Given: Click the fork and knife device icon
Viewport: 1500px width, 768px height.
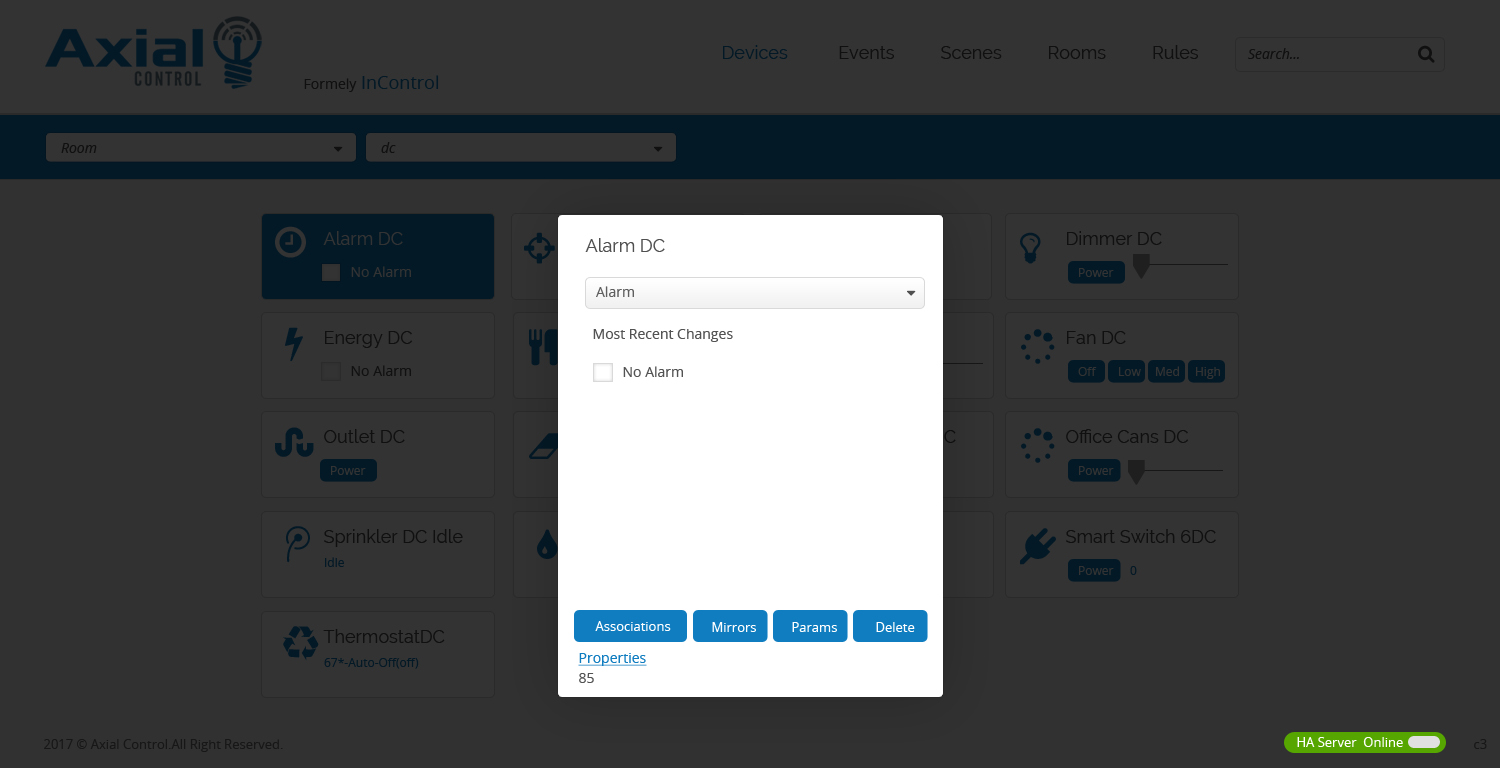Looking at the screenshot, I should (542, 347).
